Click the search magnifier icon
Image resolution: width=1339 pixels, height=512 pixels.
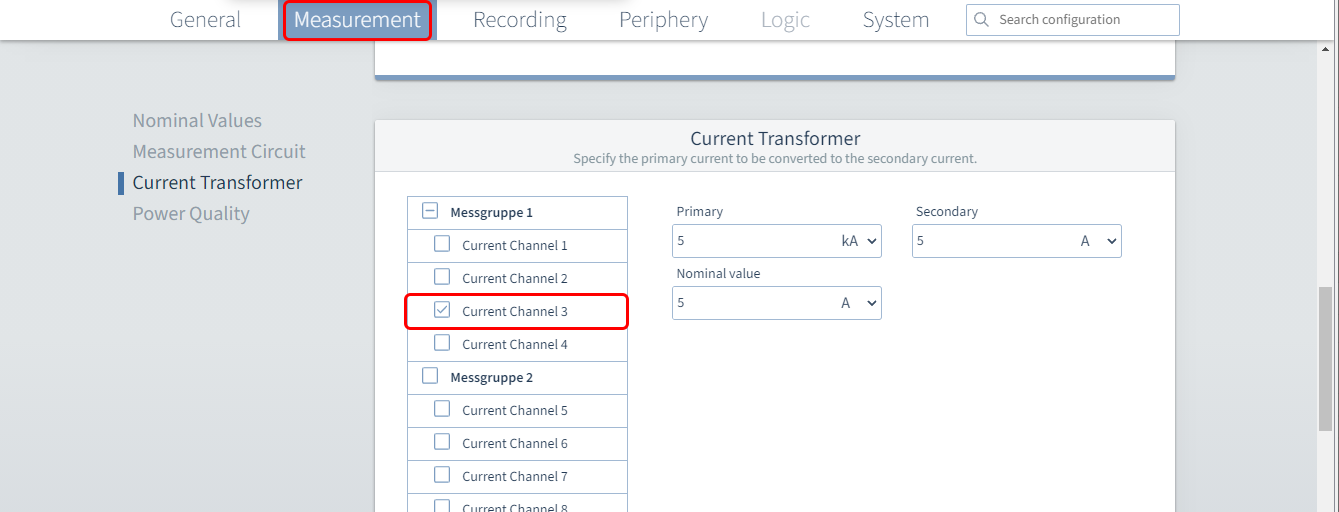coord(981,20)
